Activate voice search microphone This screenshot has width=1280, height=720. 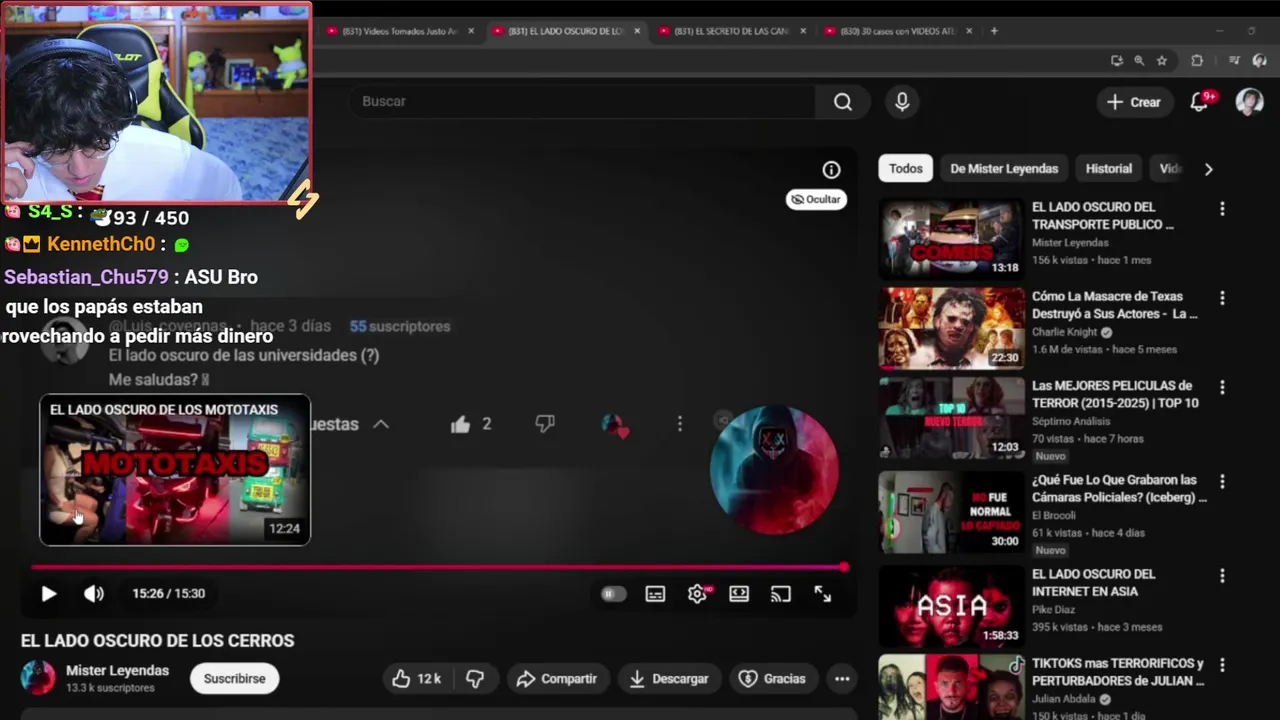click(902, 102)
